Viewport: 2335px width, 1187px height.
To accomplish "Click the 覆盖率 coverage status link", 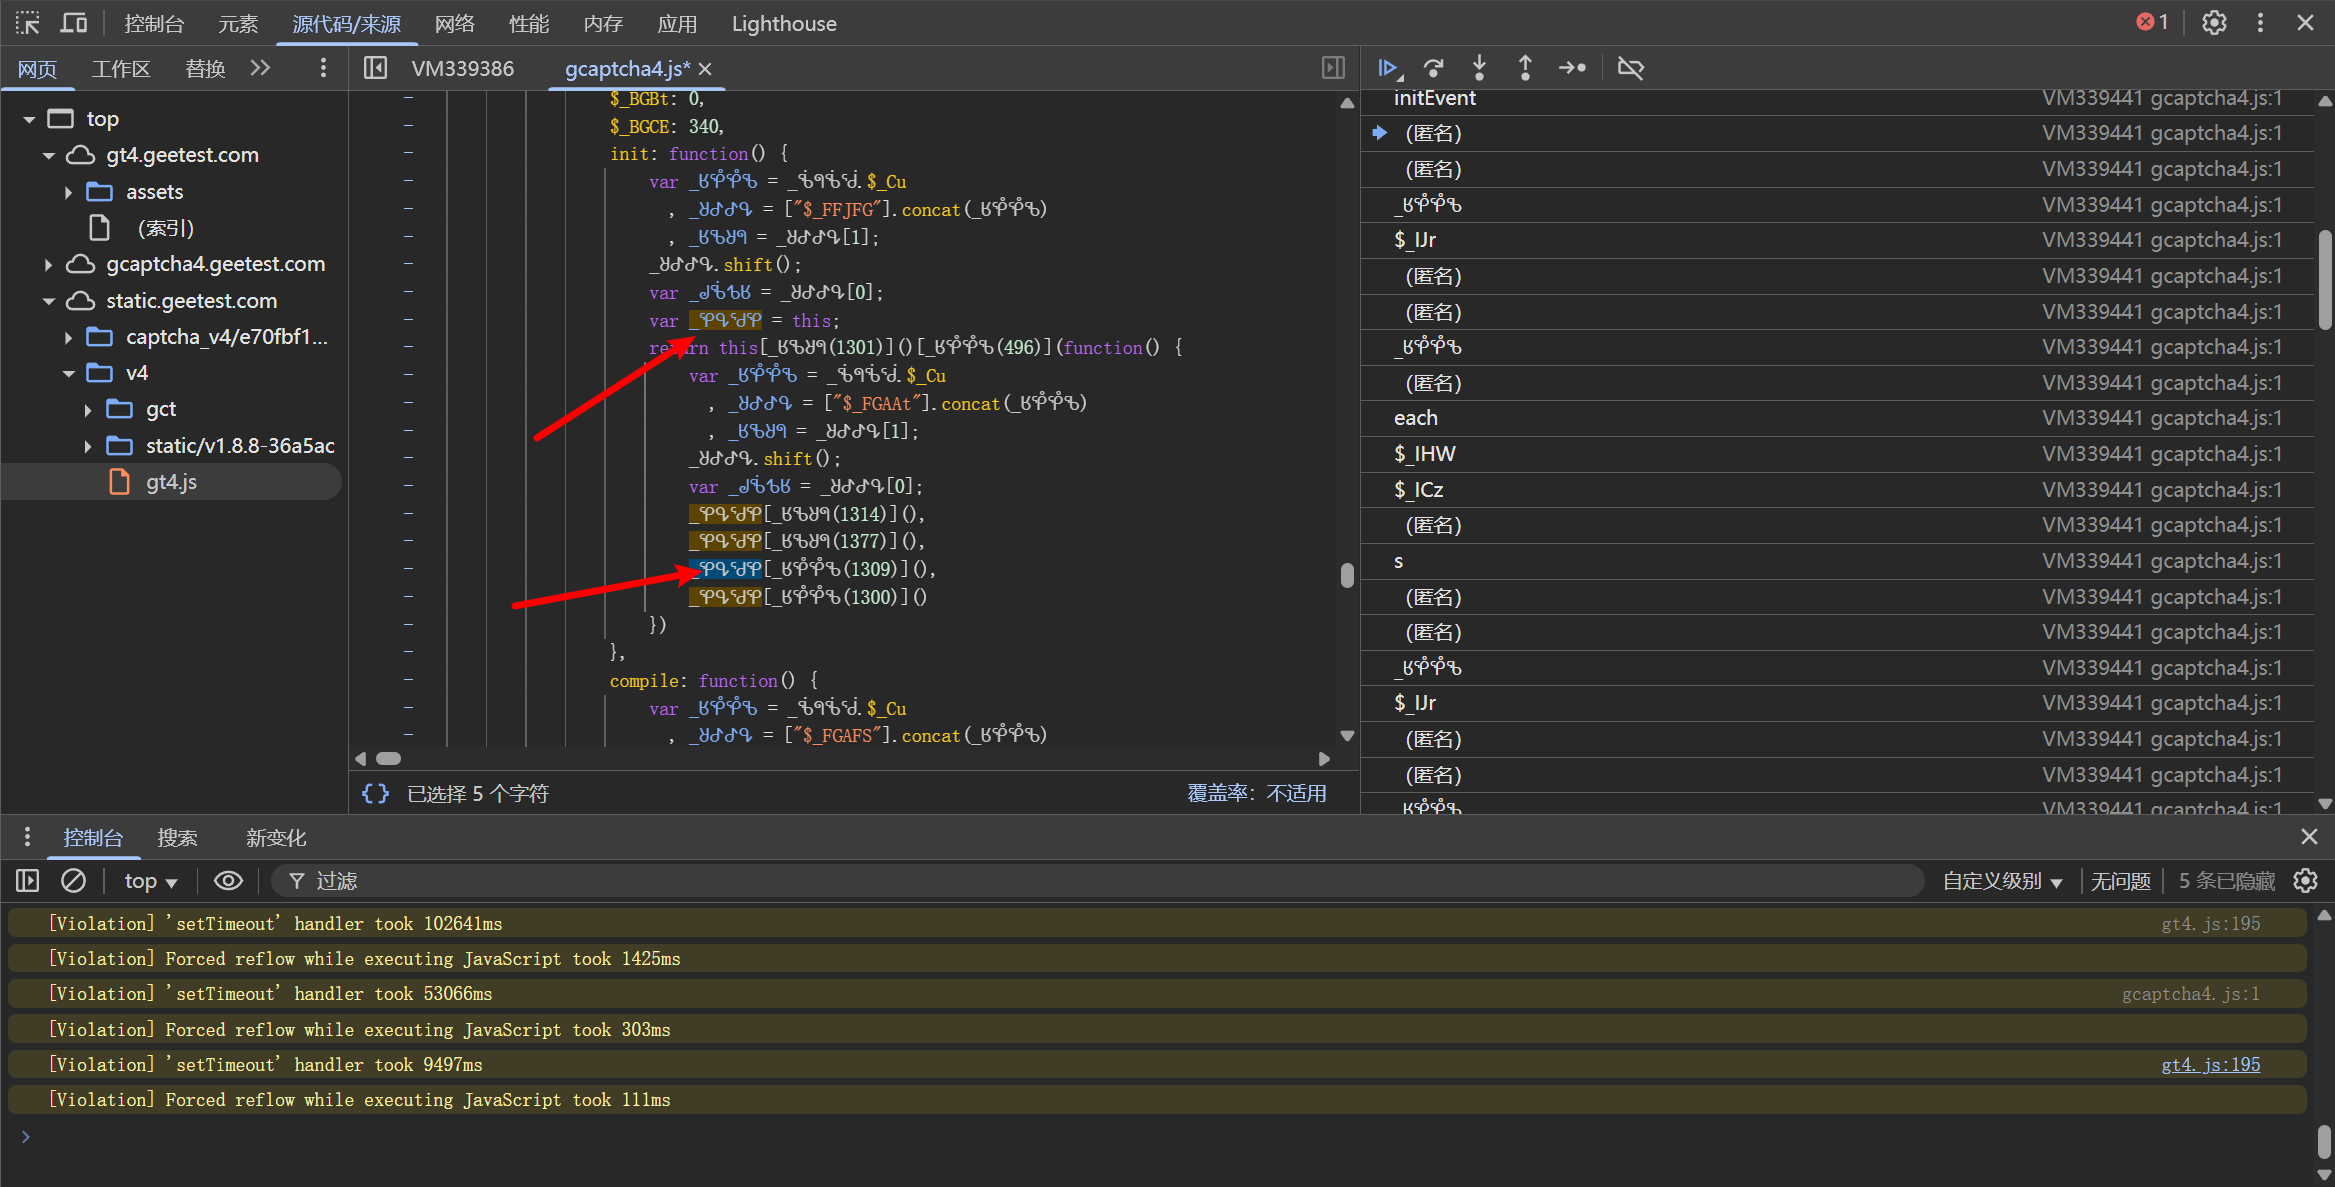I will 1256,793.
